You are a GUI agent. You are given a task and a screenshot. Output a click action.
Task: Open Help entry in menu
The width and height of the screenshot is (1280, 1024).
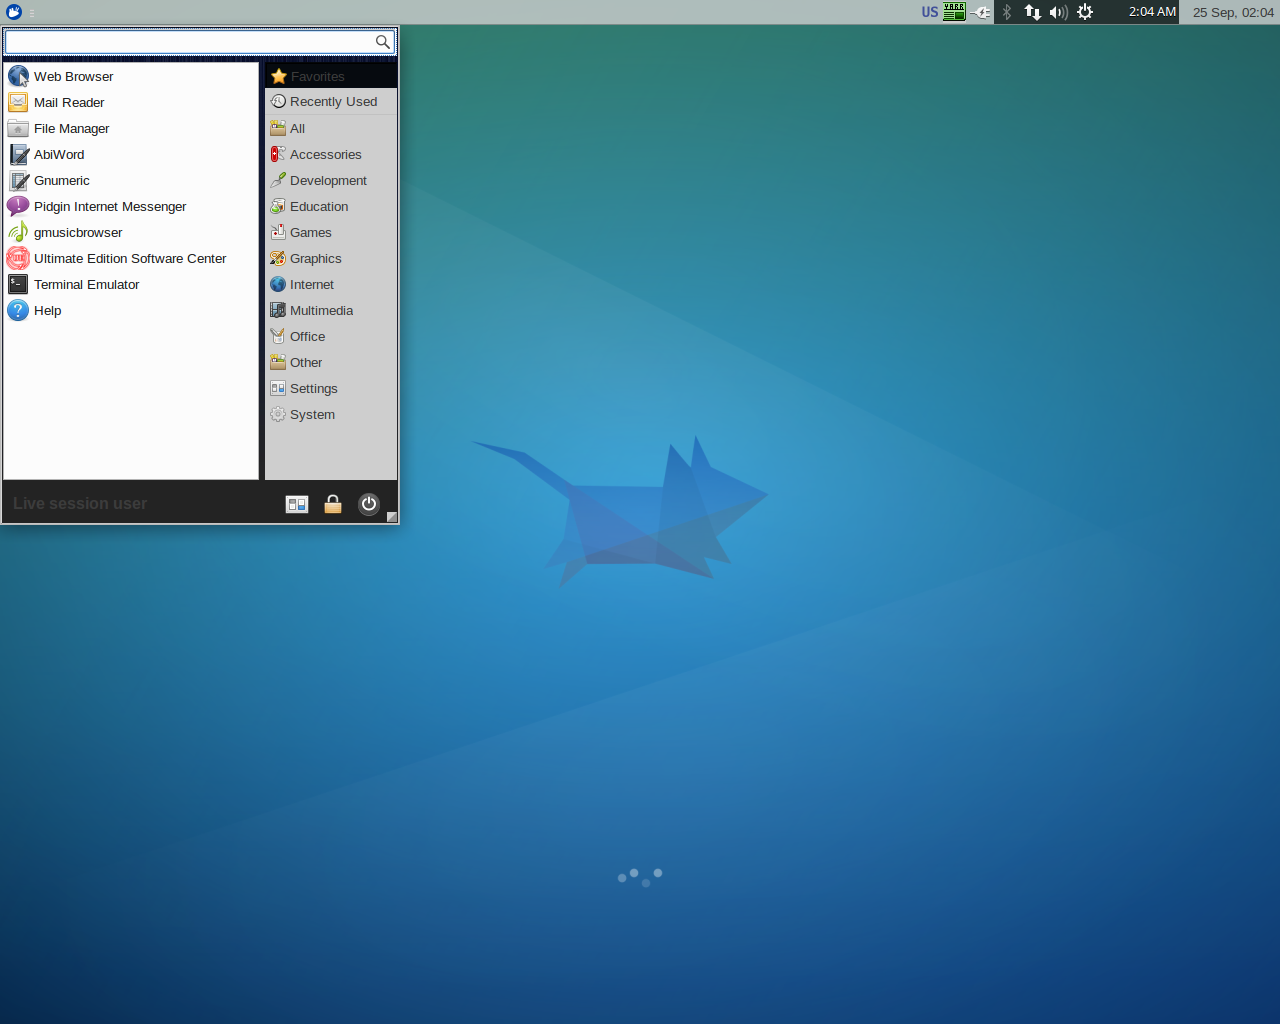(x=131, y=310)
